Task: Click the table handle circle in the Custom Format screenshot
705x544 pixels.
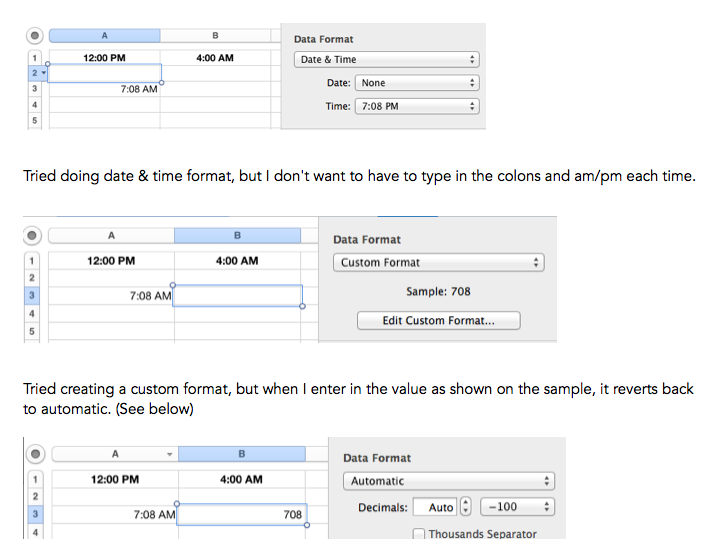Action: [x=34, y=236]
